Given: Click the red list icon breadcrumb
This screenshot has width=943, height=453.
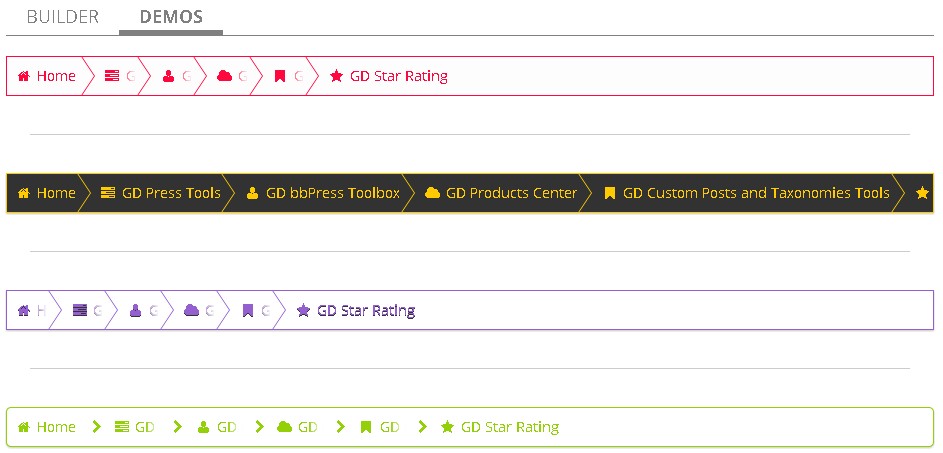Looking at the screenshot, I should click(118, 76).
